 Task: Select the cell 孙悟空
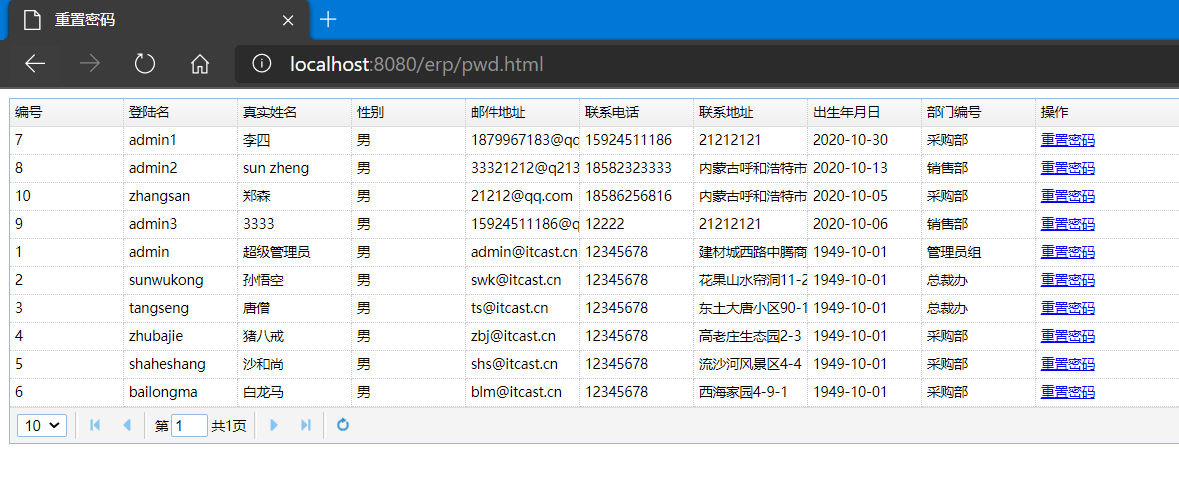click(x=295, y=280)
